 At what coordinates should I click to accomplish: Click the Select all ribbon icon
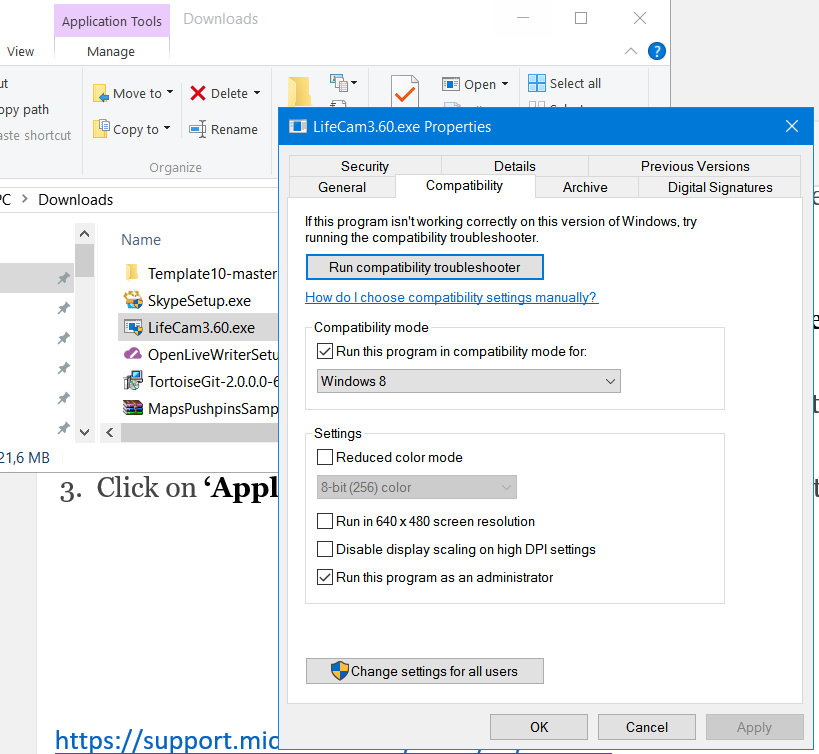[537, 84]
